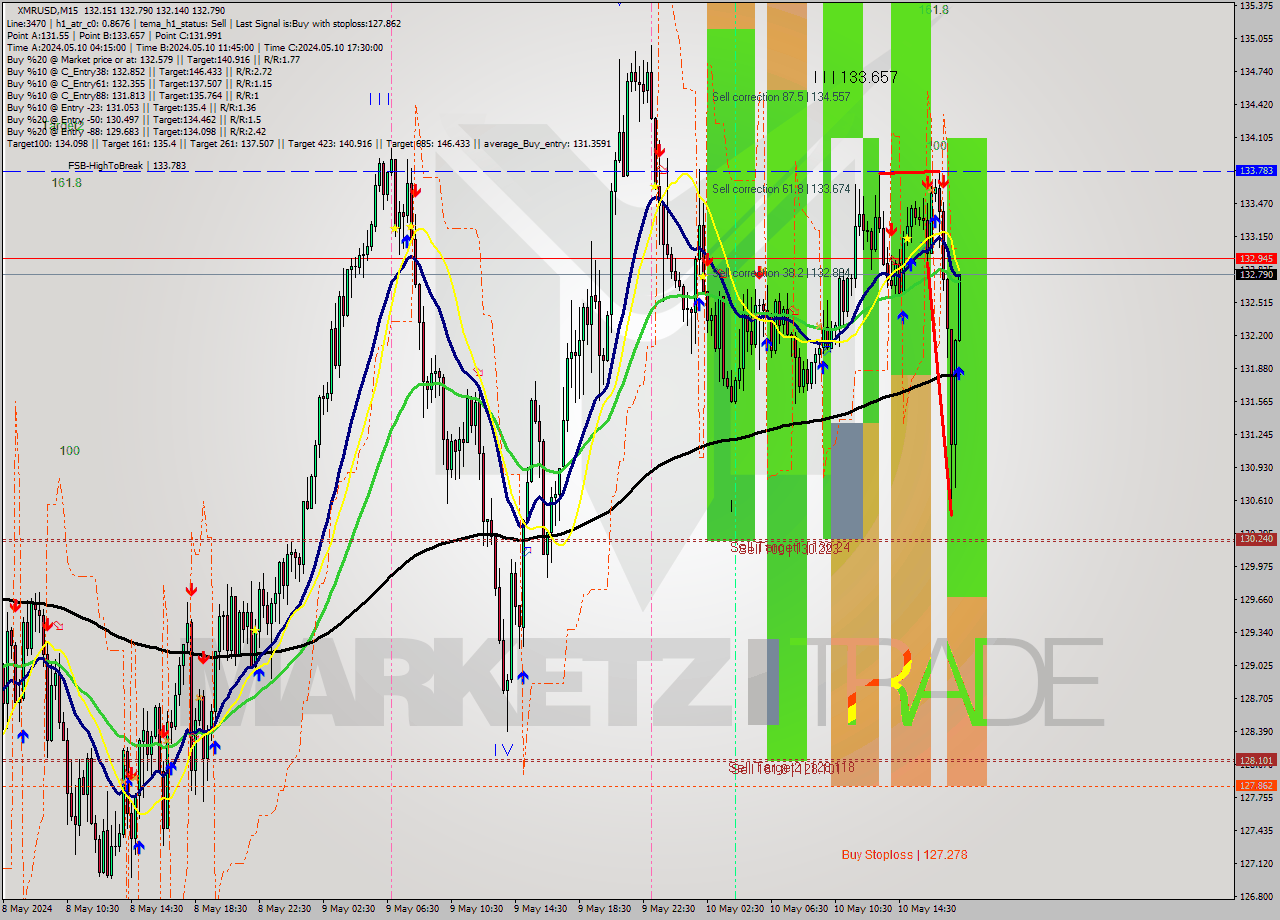Click the green 100 Fibonacci level label
1280x920 pixels.
coord(69,451)
